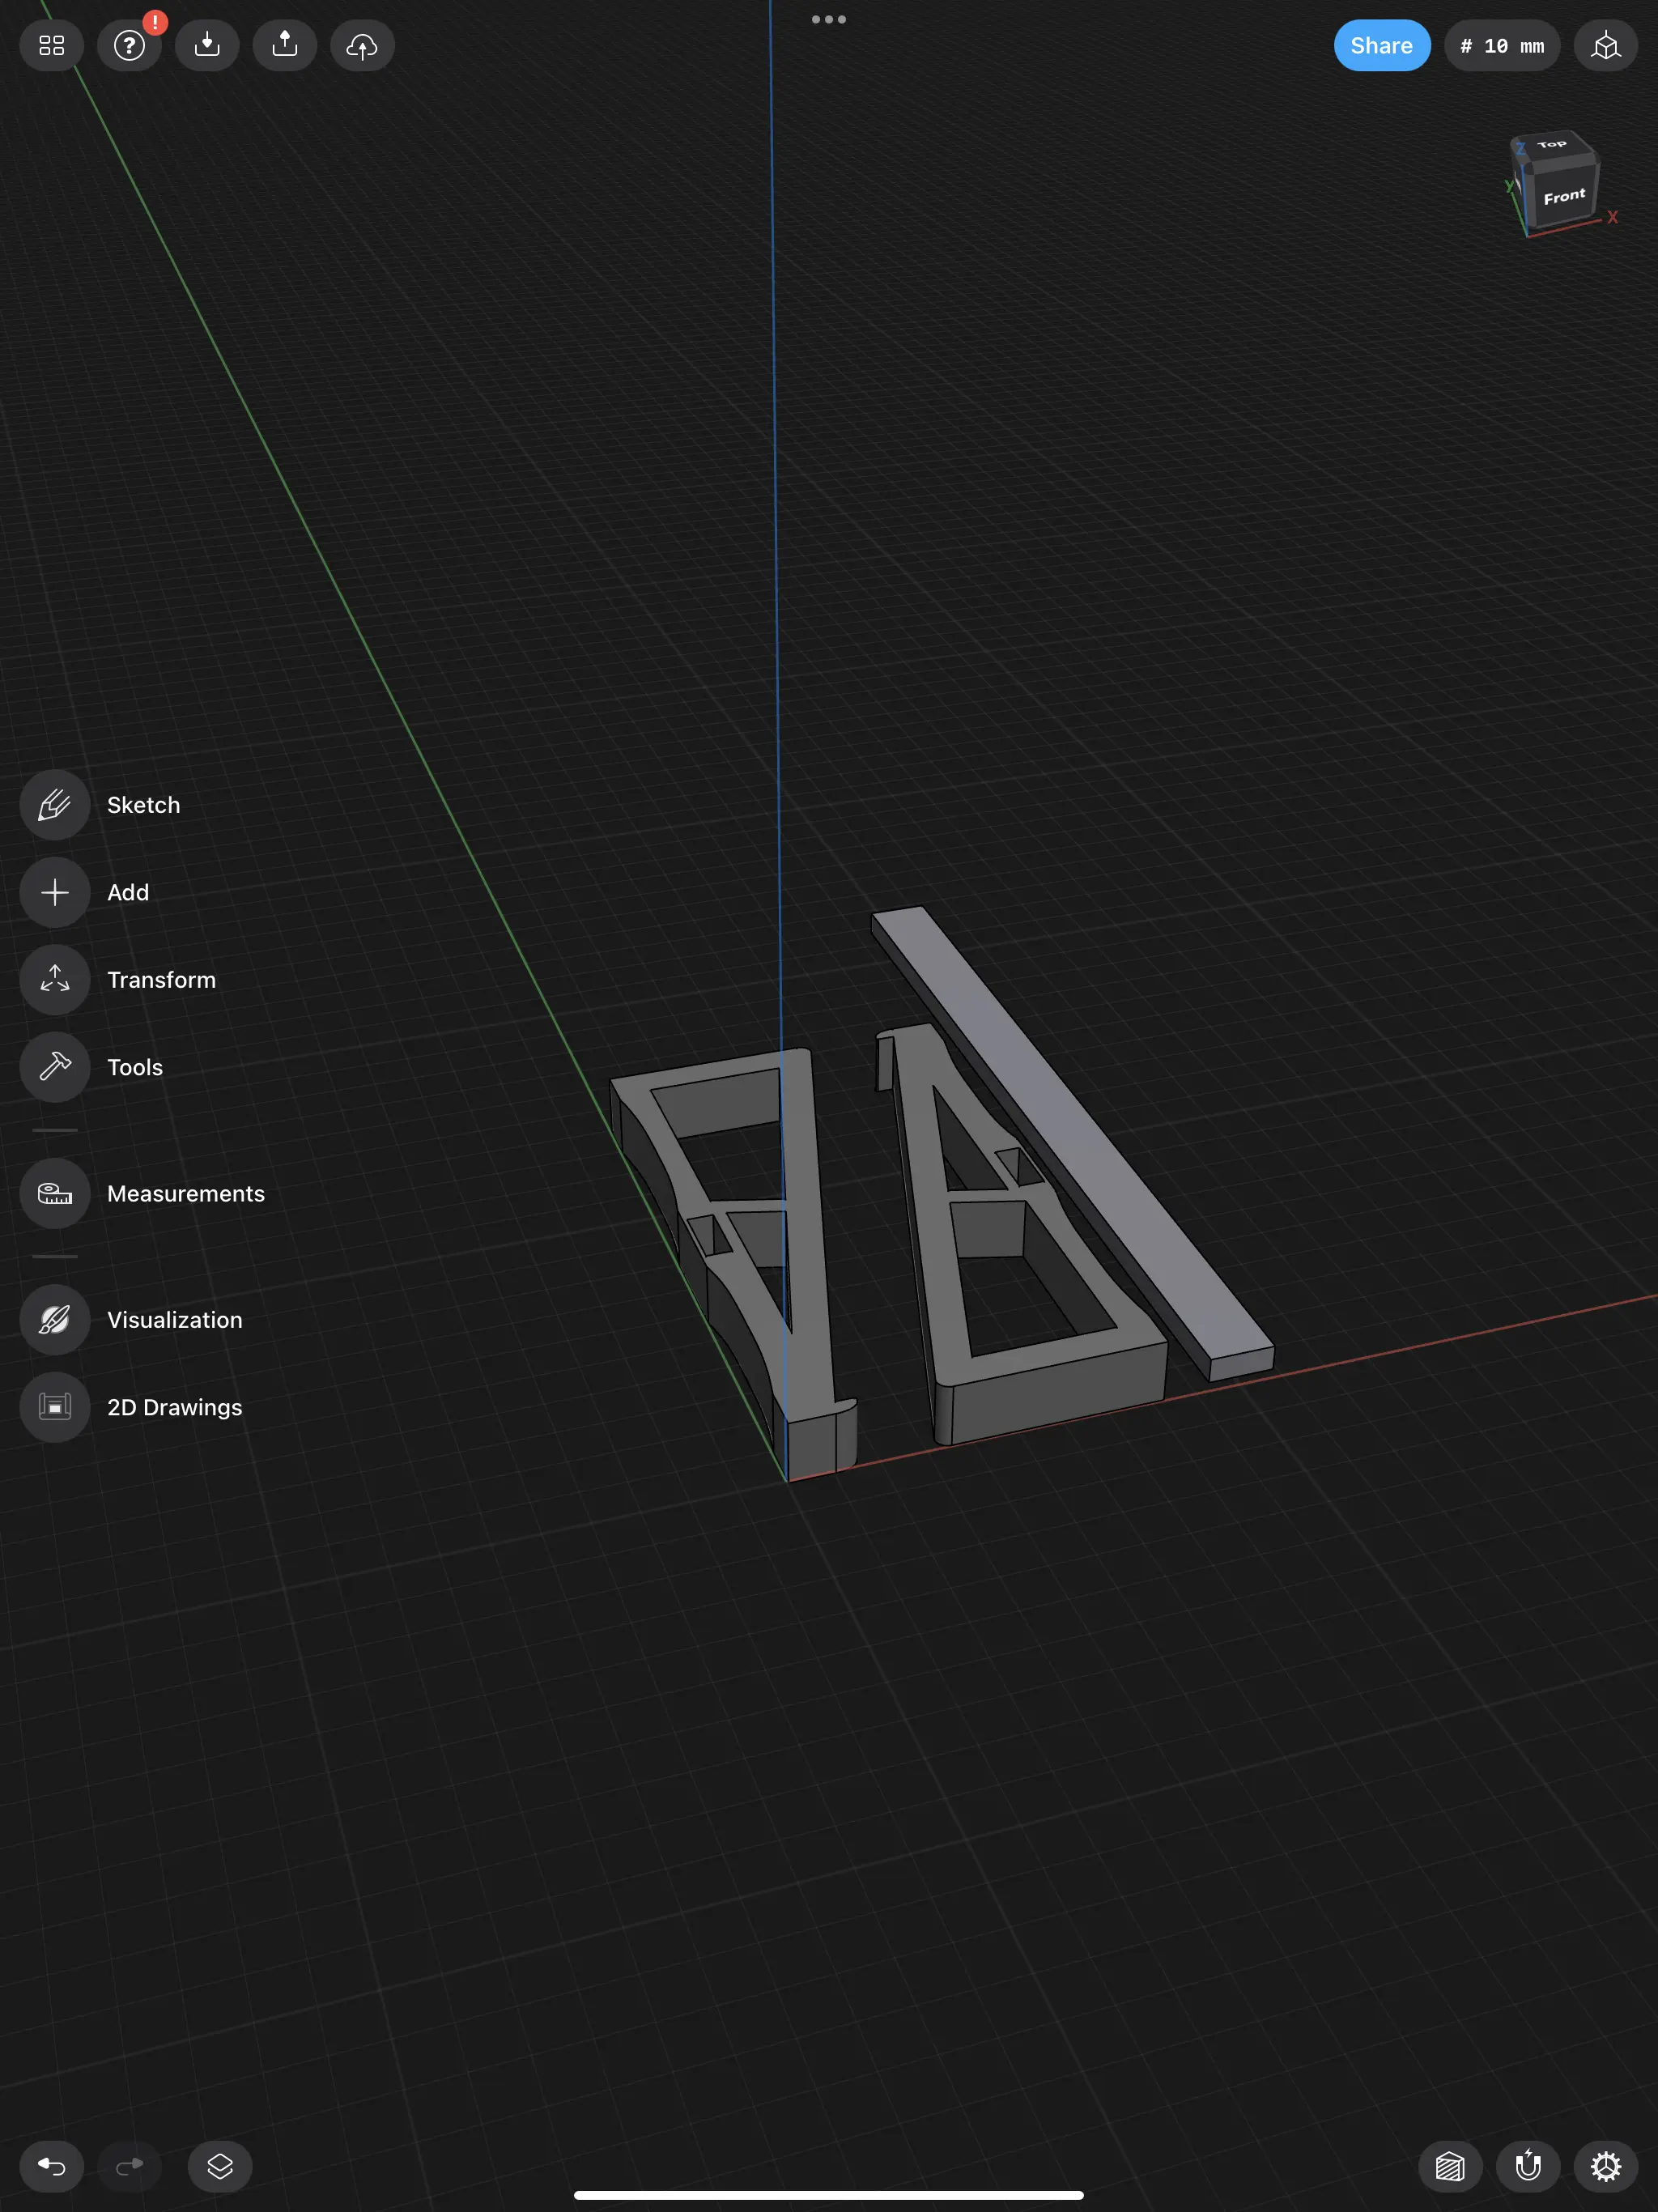Click the cloud sync upload icon
The width and height of the screenshot is (1658, 2212).
coord(361,45)
